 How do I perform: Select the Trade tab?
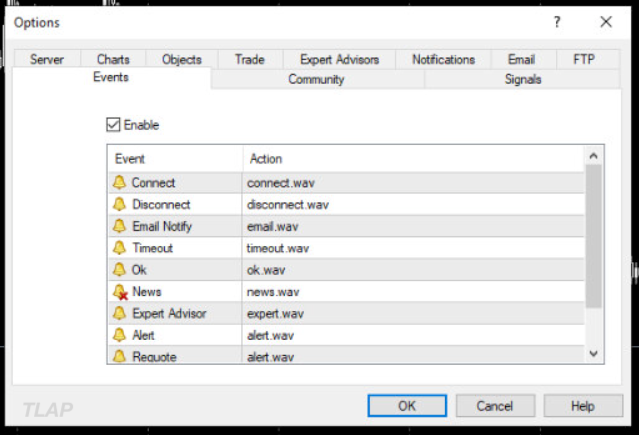pyautogui.click(x=250, y=60)
